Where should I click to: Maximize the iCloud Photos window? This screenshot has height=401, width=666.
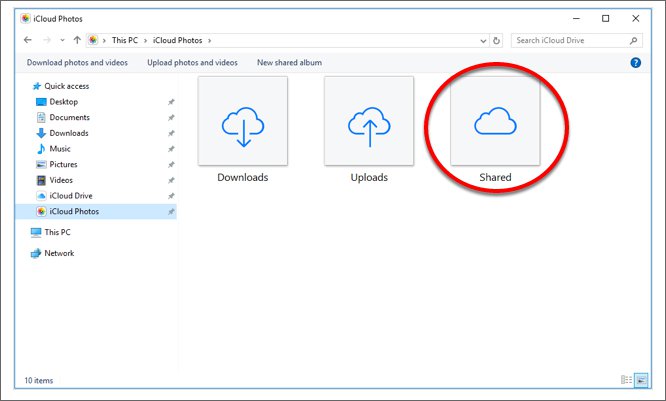606,18
